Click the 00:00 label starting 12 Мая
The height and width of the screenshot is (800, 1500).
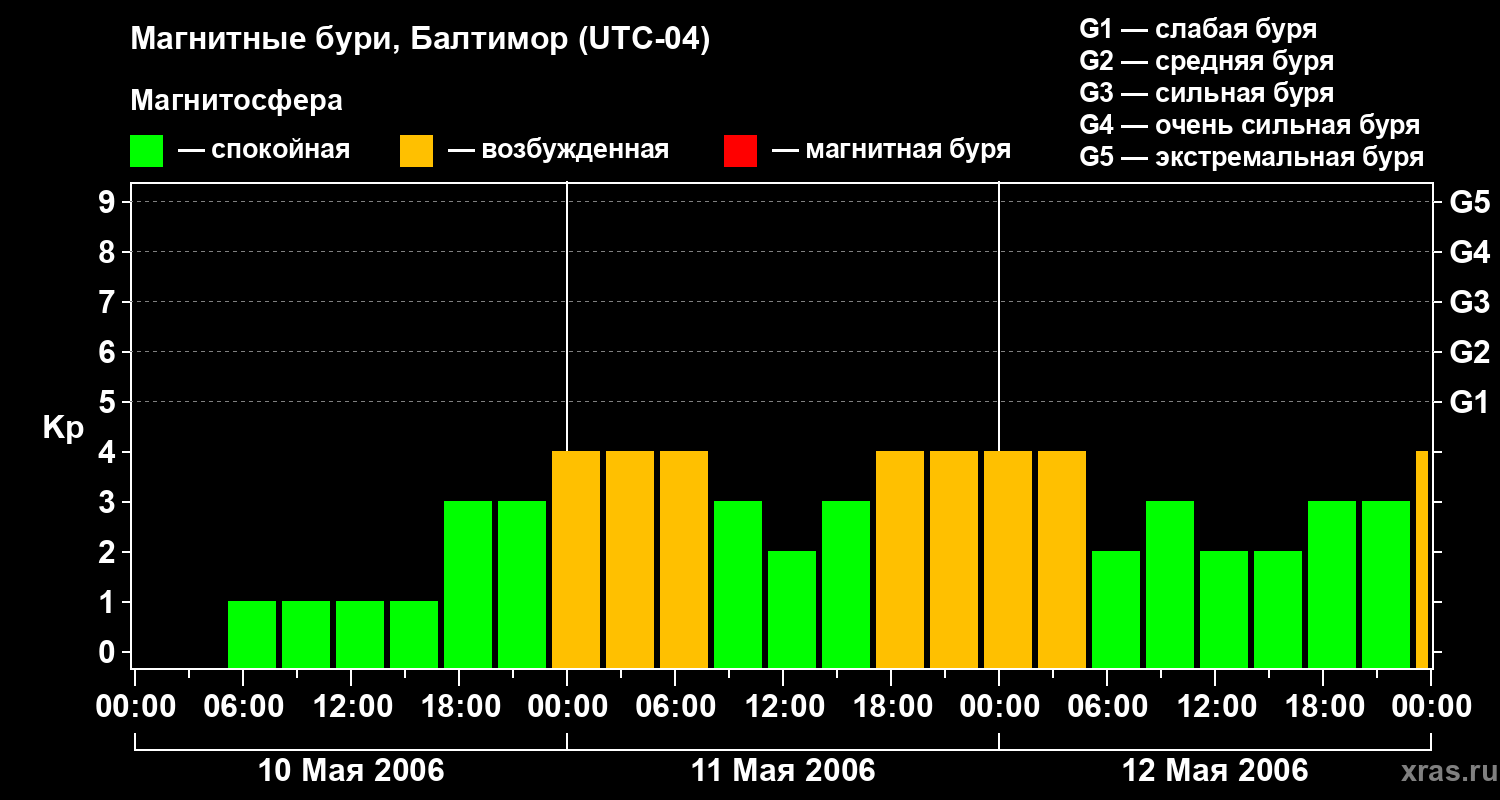pyautogui.click(x=999, y=707)
